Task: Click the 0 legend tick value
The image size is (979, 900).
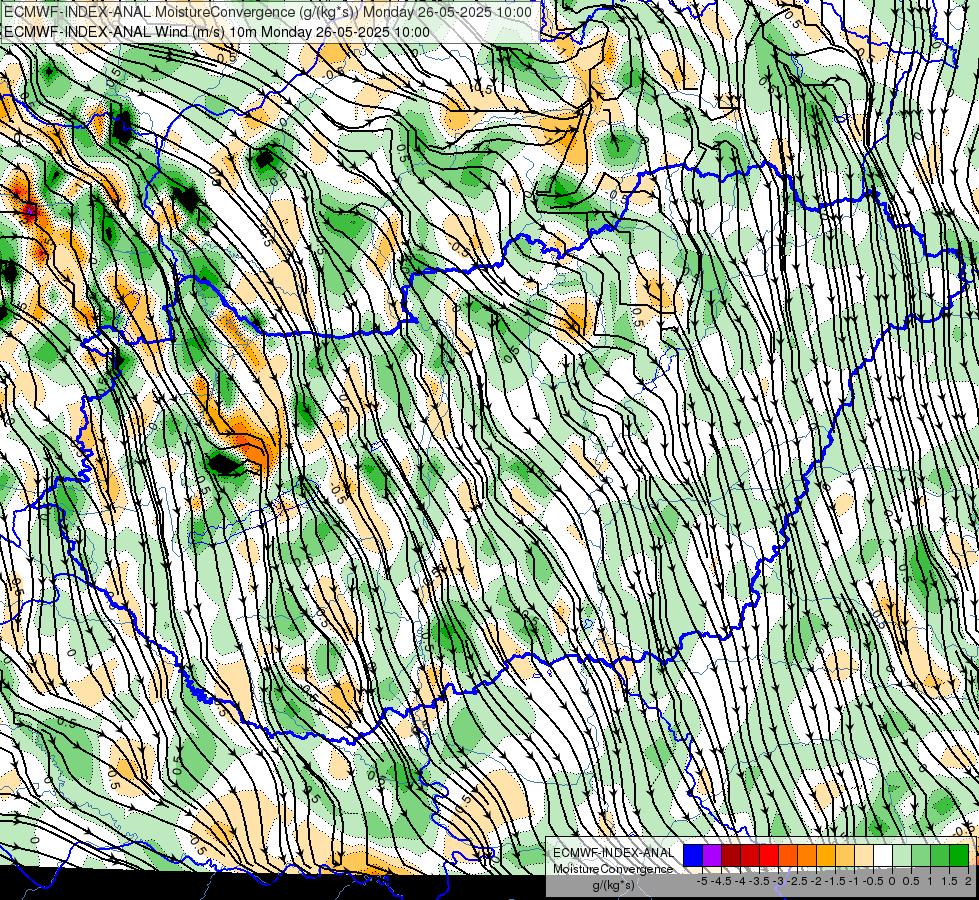Action: point(892,881)
